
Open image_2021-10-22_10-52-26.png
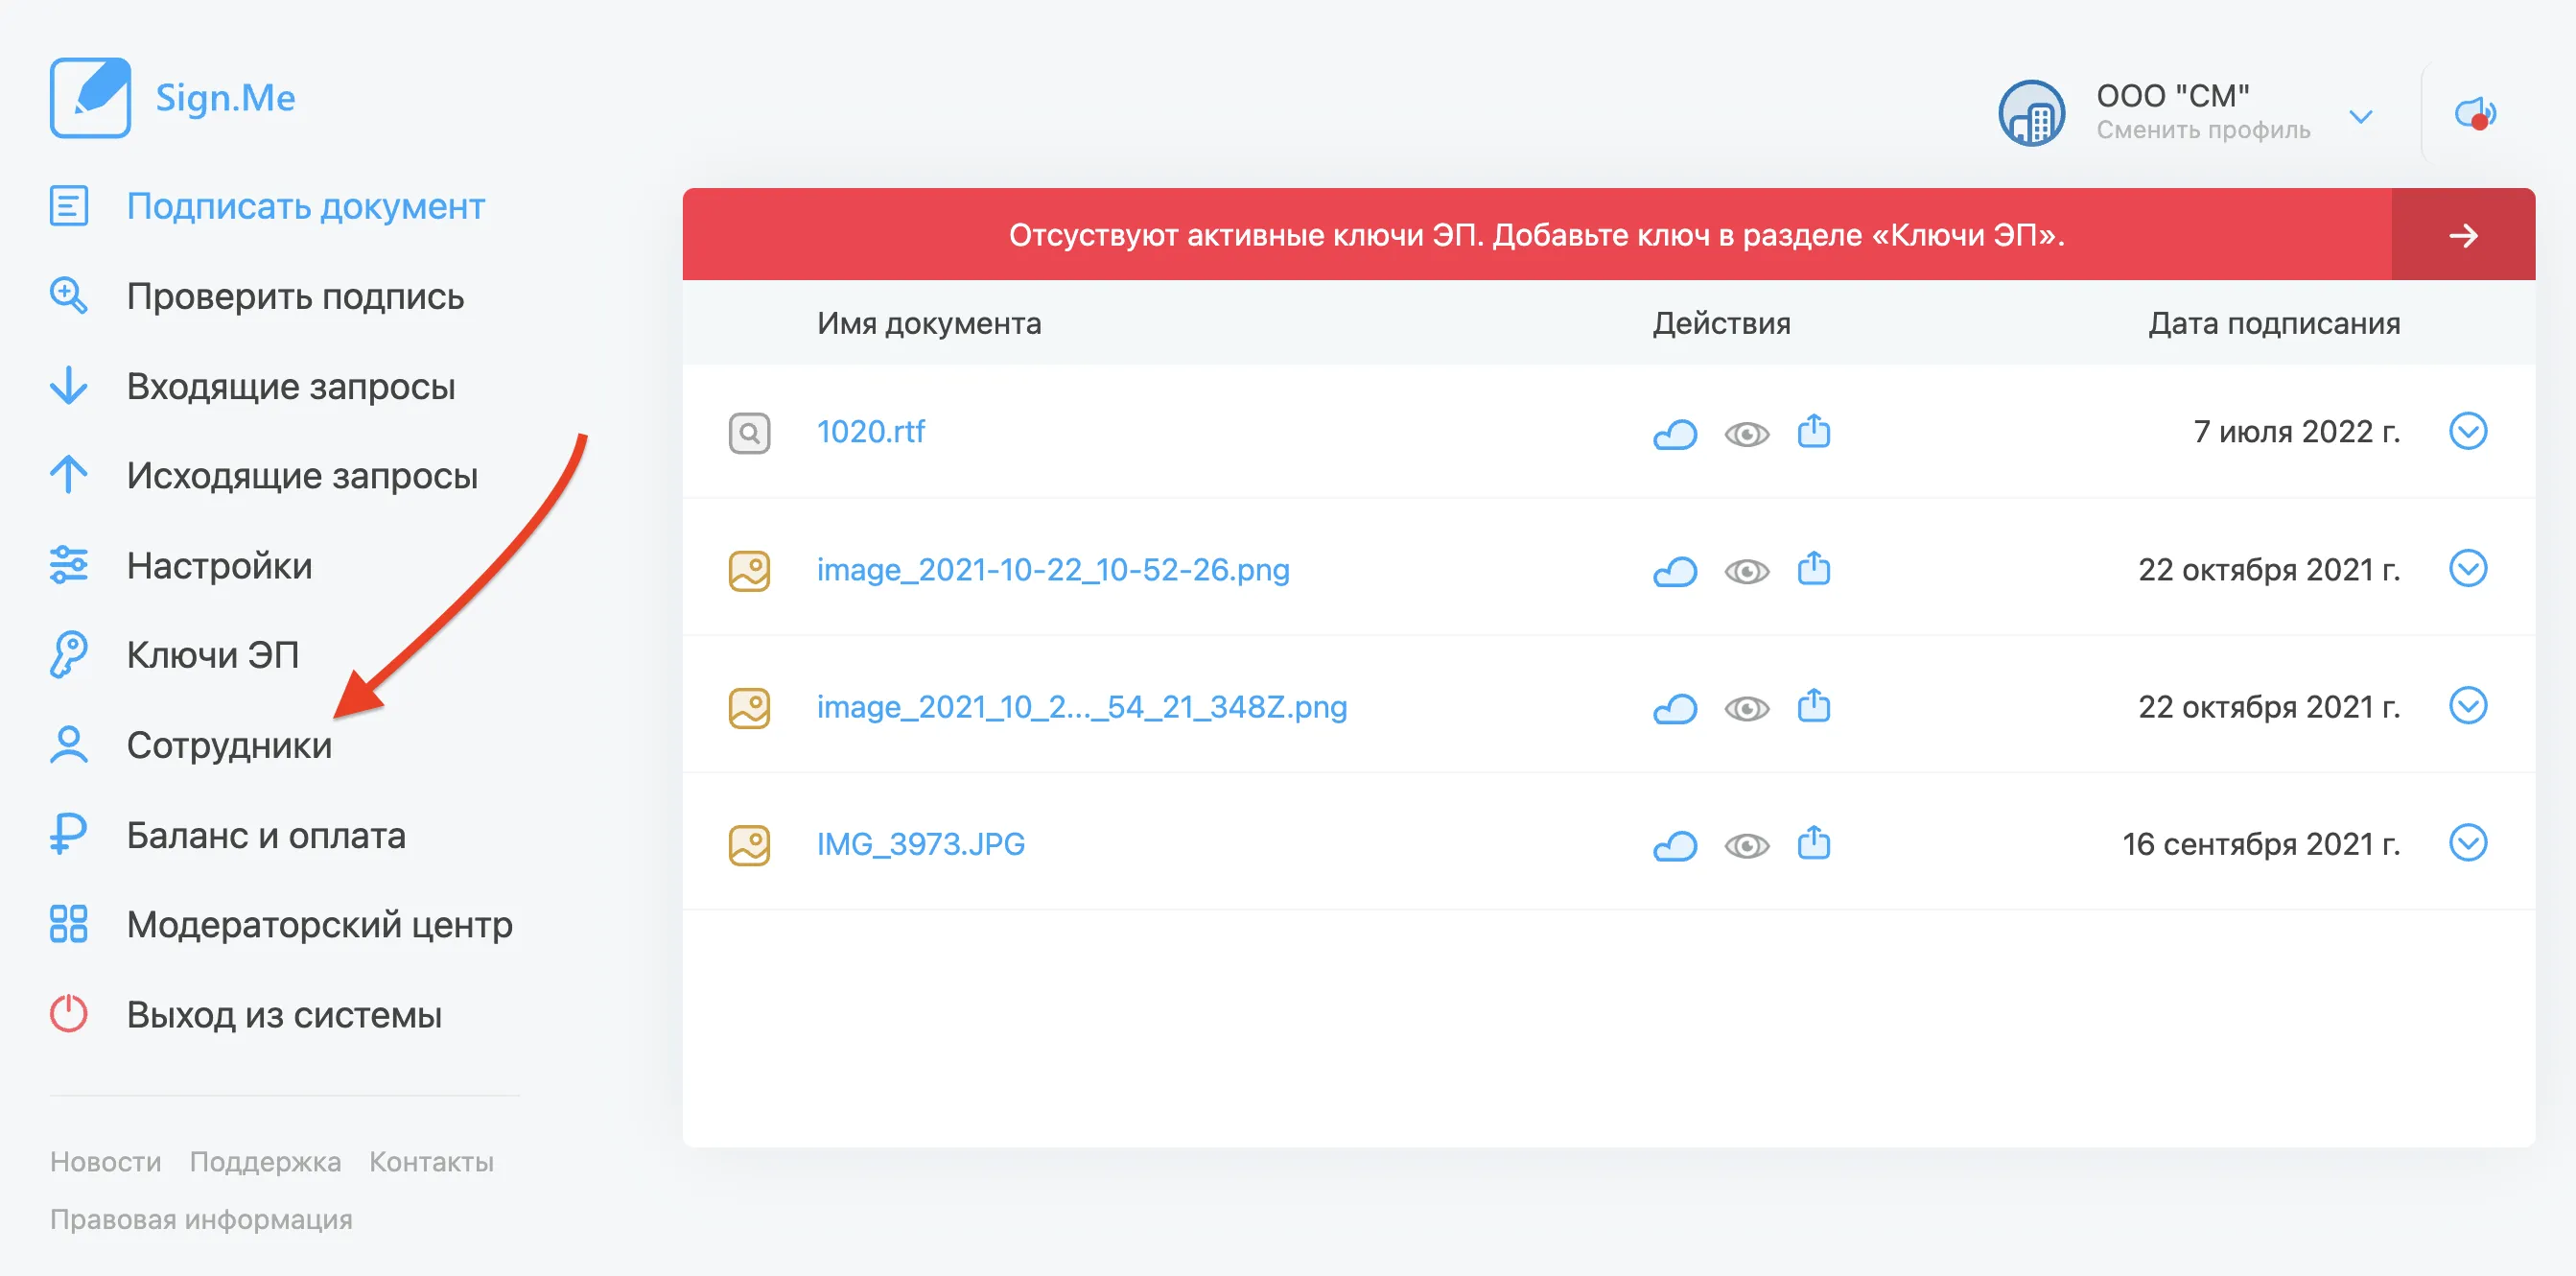coord(1053,569)
